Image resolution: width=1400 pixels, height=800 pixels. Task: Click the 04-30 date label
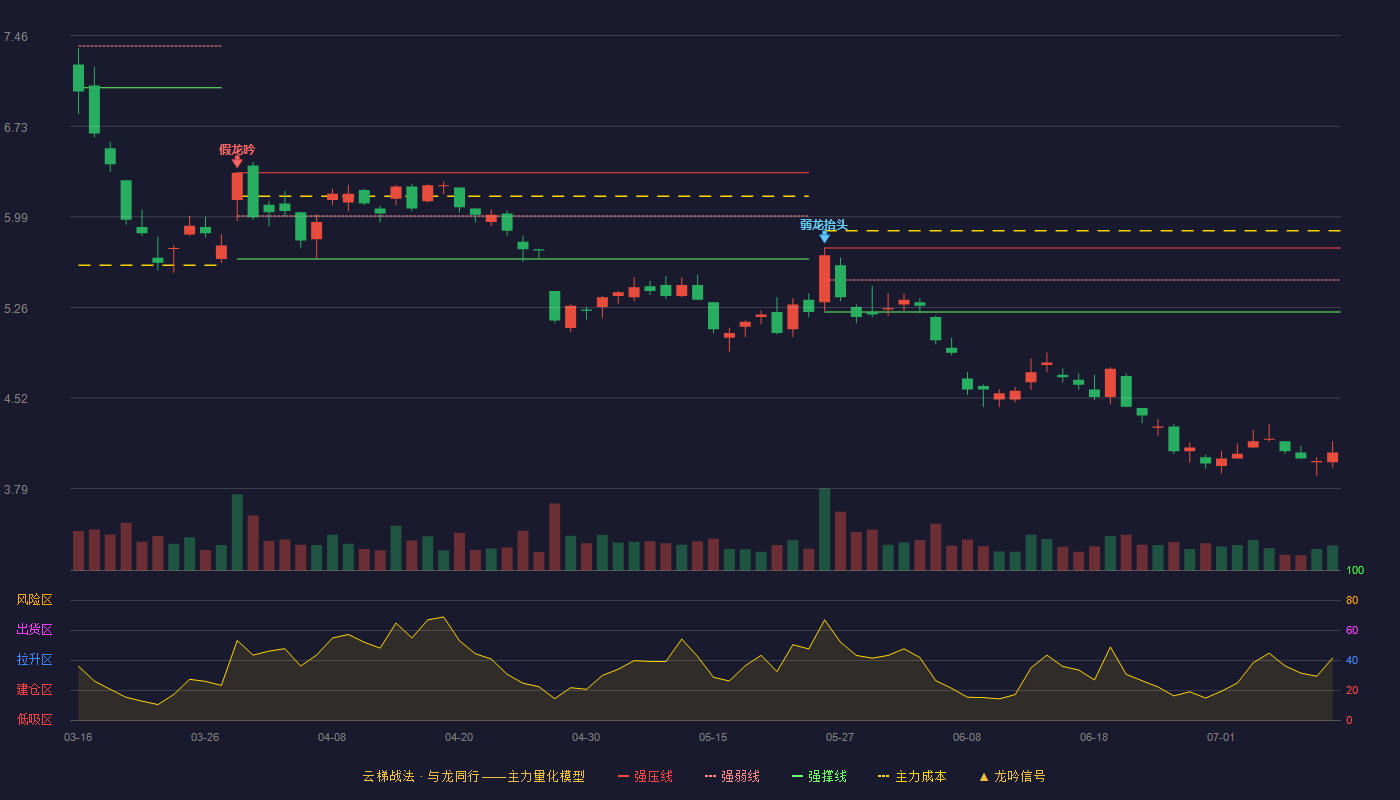point(586,737)
